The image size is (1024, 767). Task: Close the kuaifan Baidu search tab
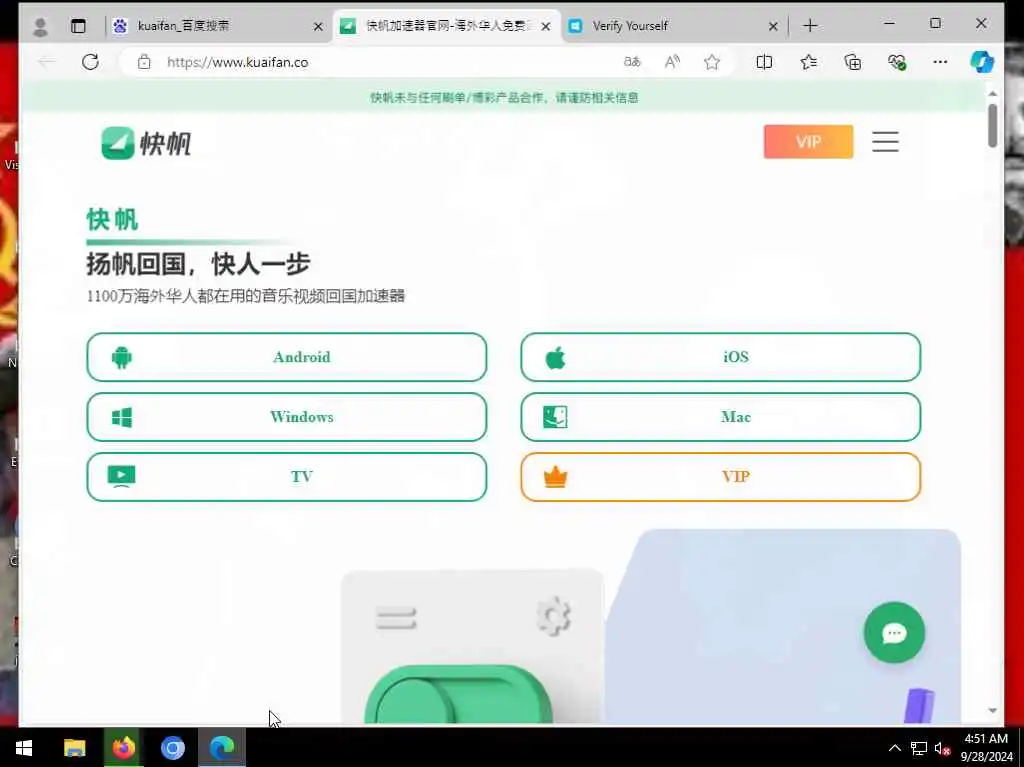(318, 26)
